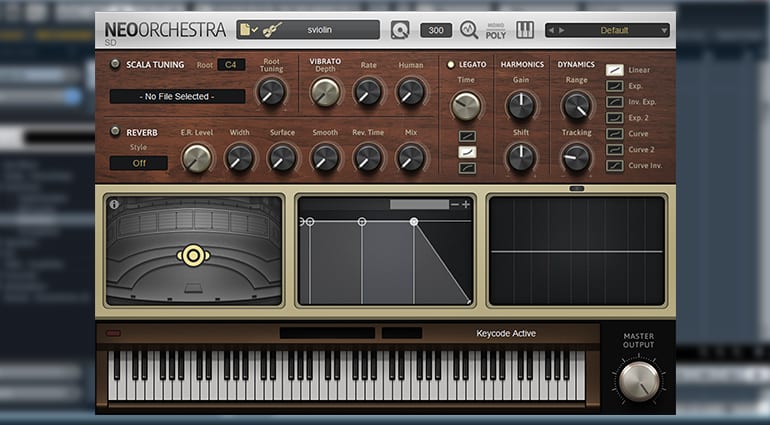Toggle the piano keyboard view icon
The height and width of the screenshot is (425, 770).
point(524,30)
